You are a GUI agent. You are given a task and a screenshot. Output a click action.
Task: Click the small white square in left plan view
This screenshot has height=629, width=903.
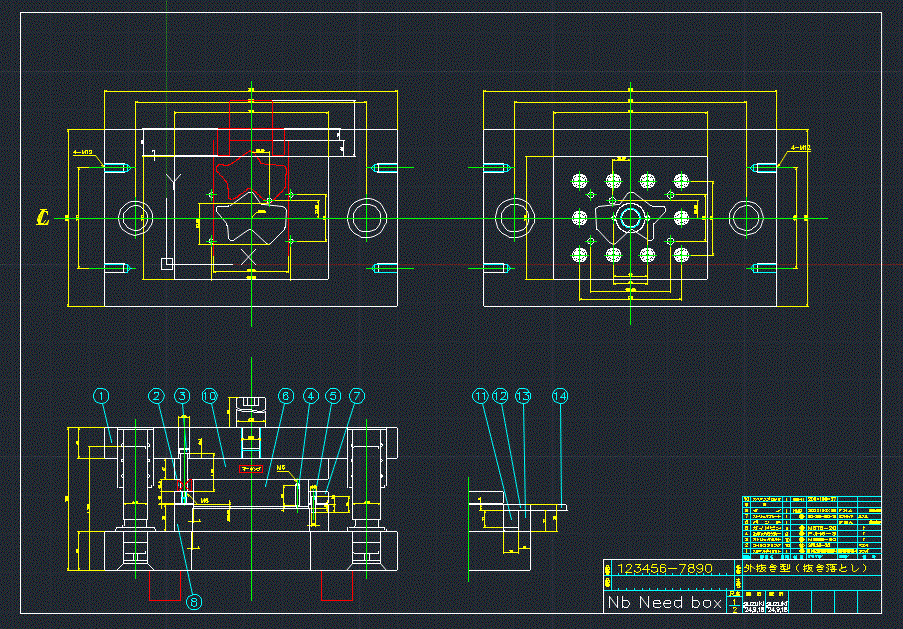[166, 264]
